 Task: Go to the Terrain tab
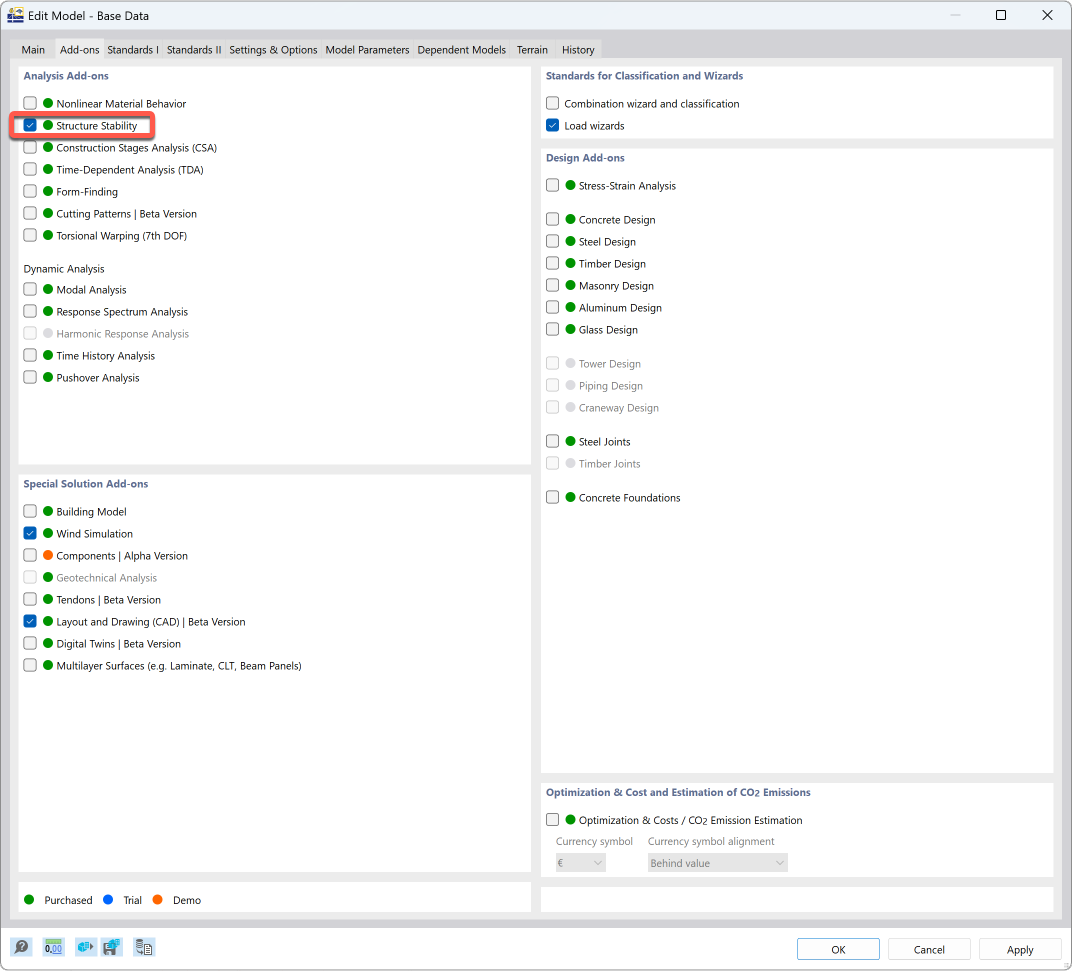click(x=532, y=50)
